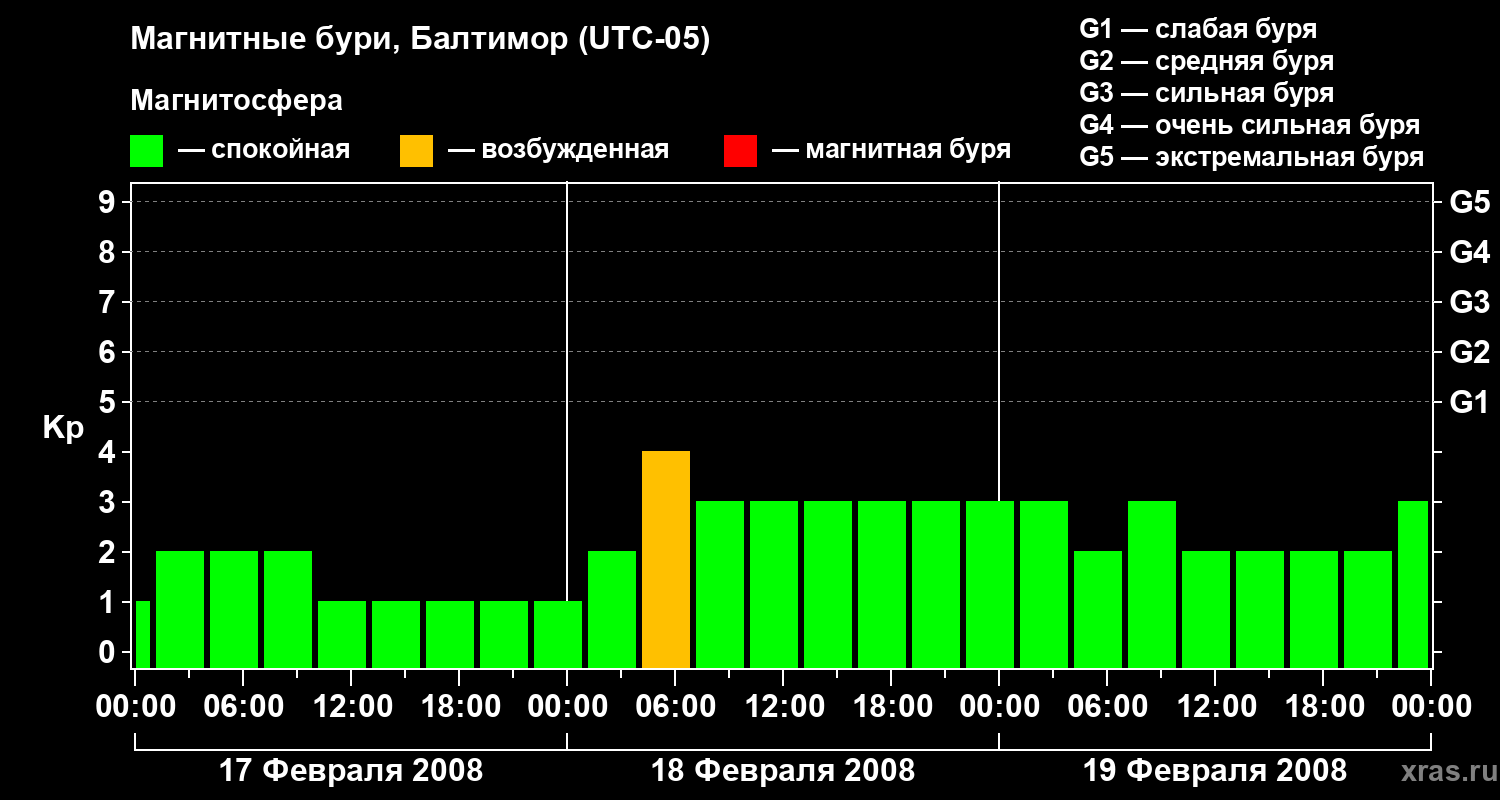
Task: Click the right-axis 'G4' level label
Action: (1469, 252)
